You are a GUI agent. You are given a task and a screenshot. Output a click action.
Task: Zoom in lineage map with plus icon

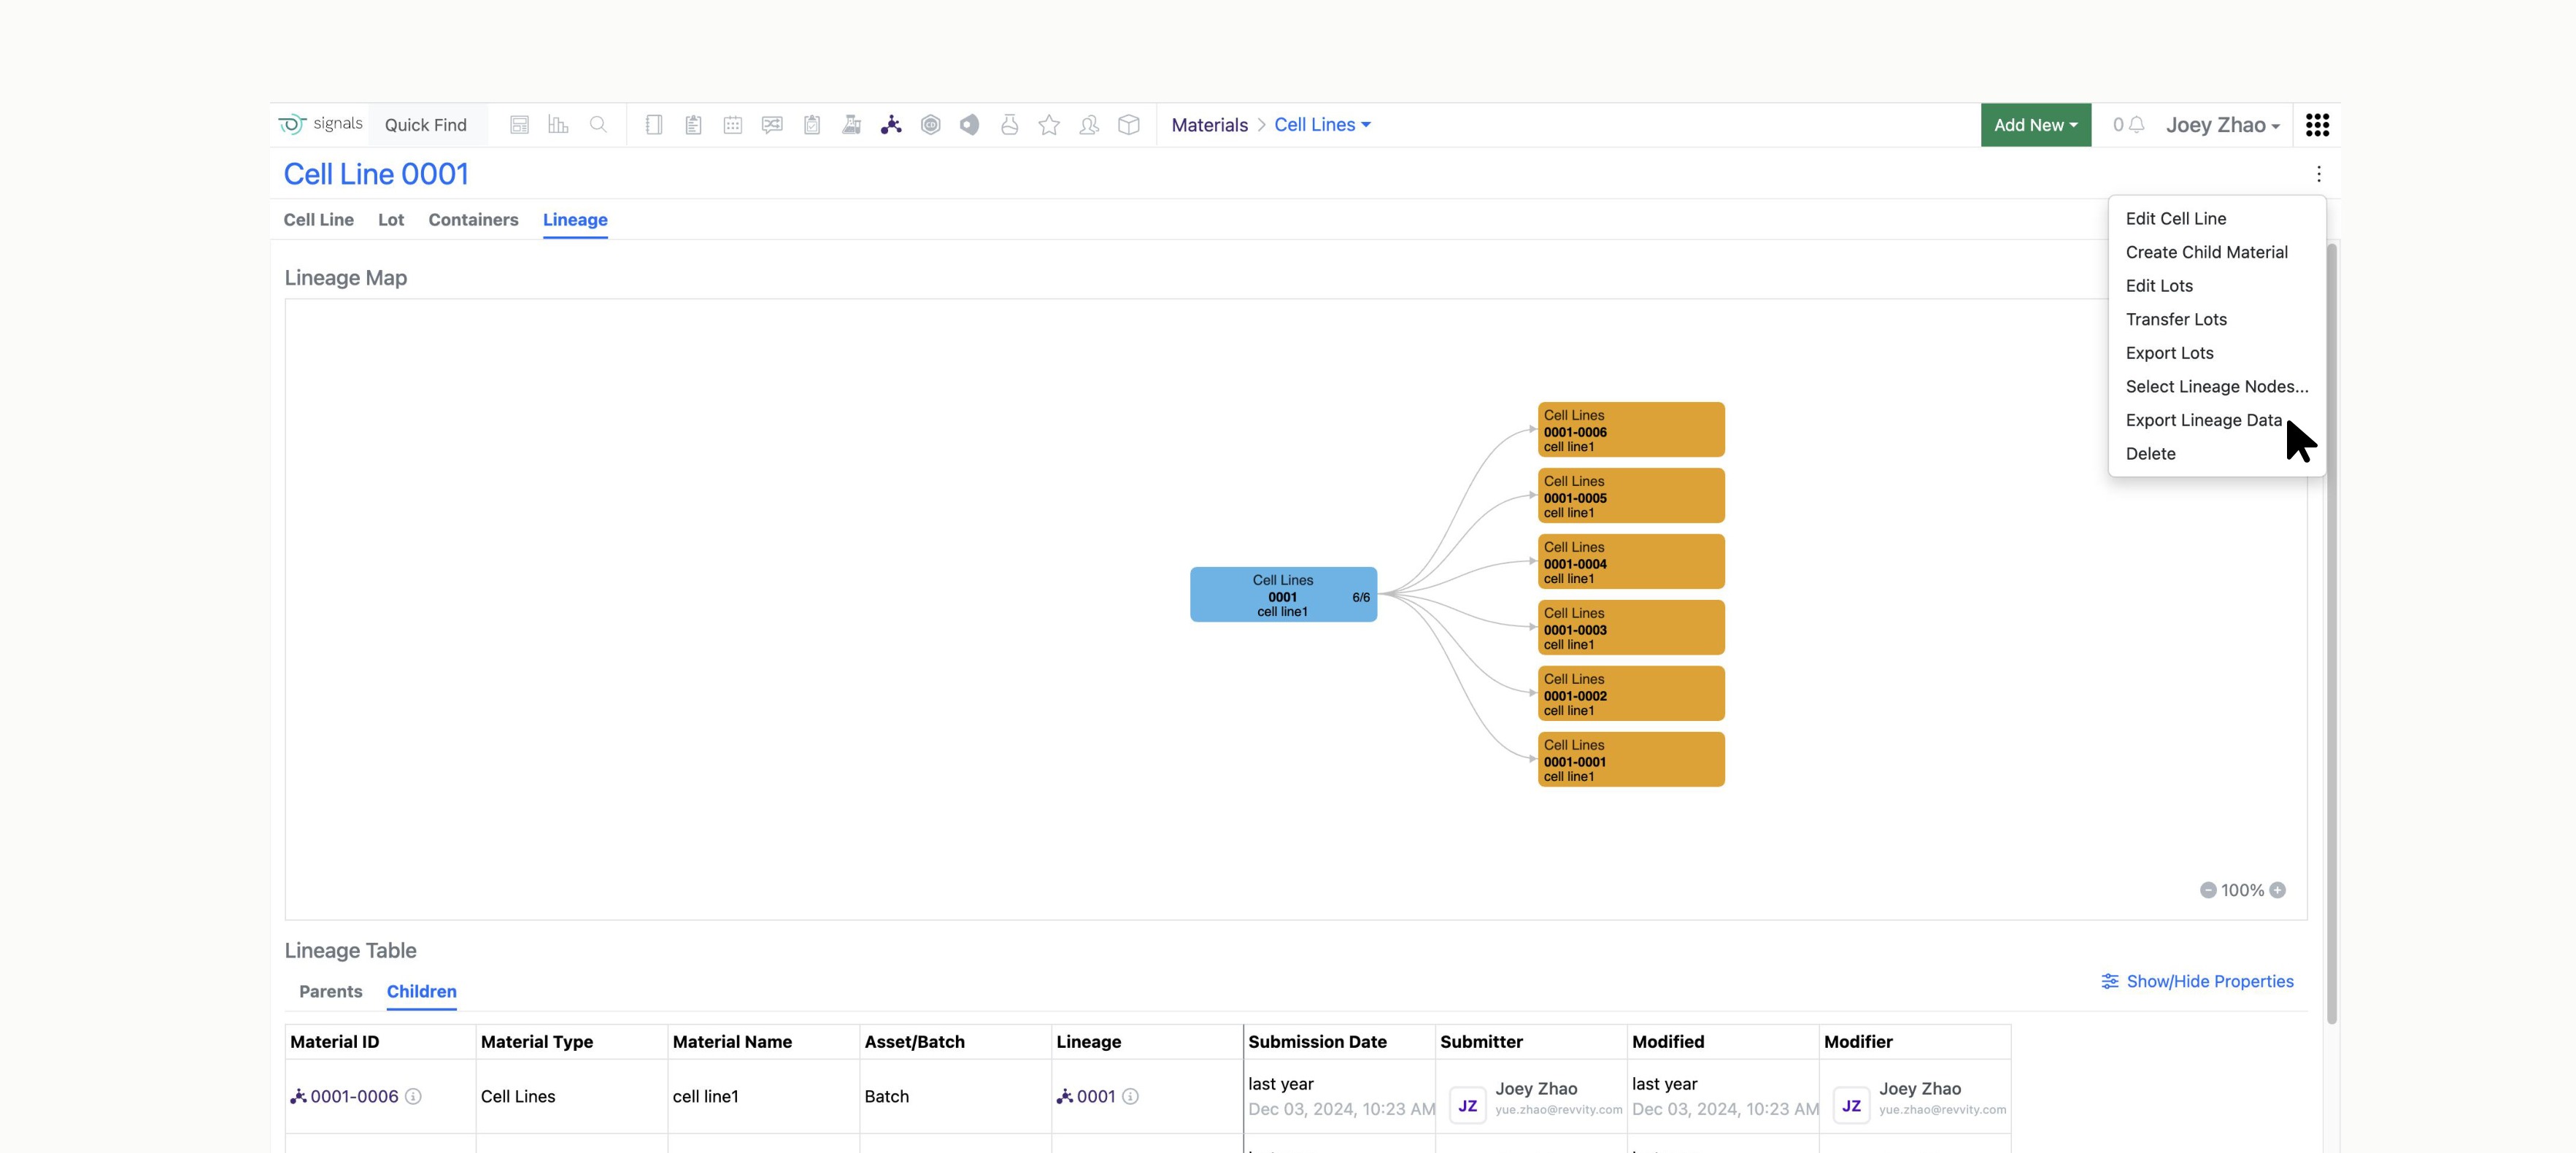(x=2278, y=890)
